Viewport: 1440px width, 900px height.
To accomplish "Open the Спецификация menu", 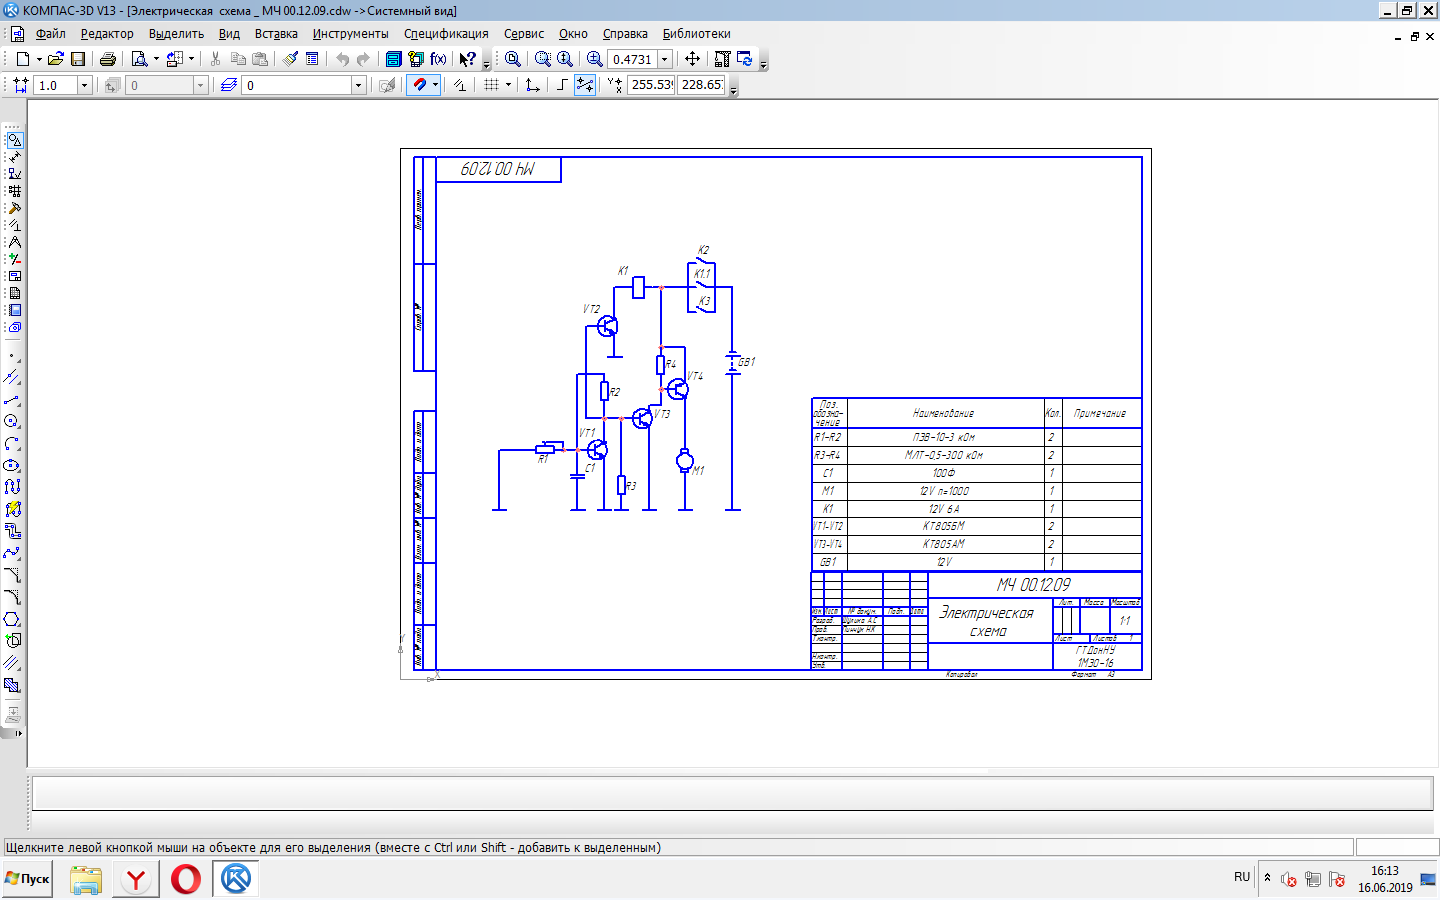I will point(446,34).
